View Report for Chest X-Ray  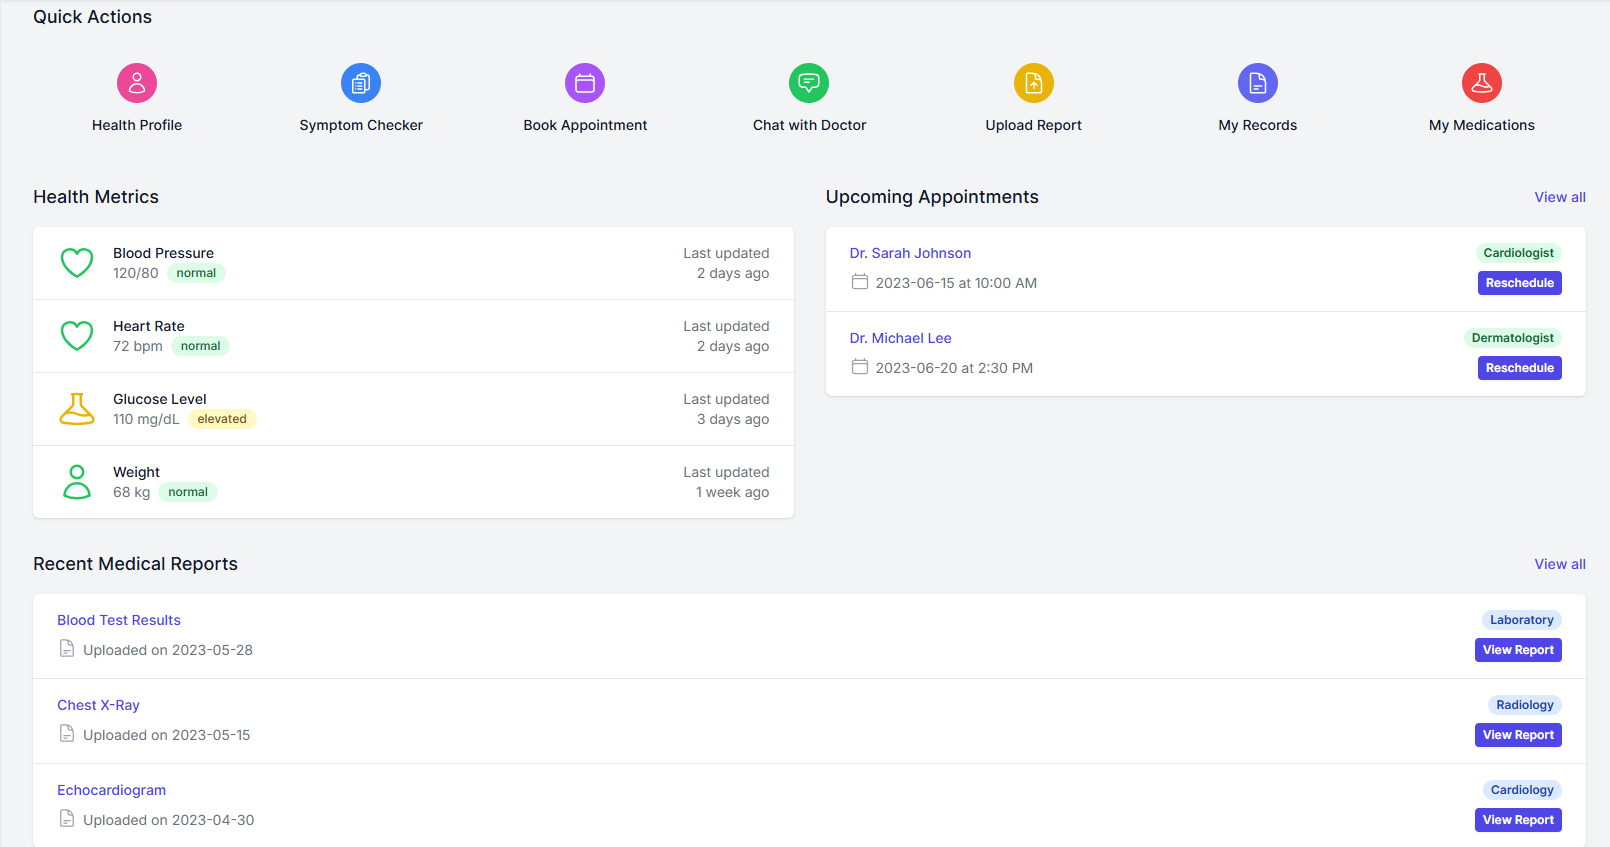(1517, 735)
